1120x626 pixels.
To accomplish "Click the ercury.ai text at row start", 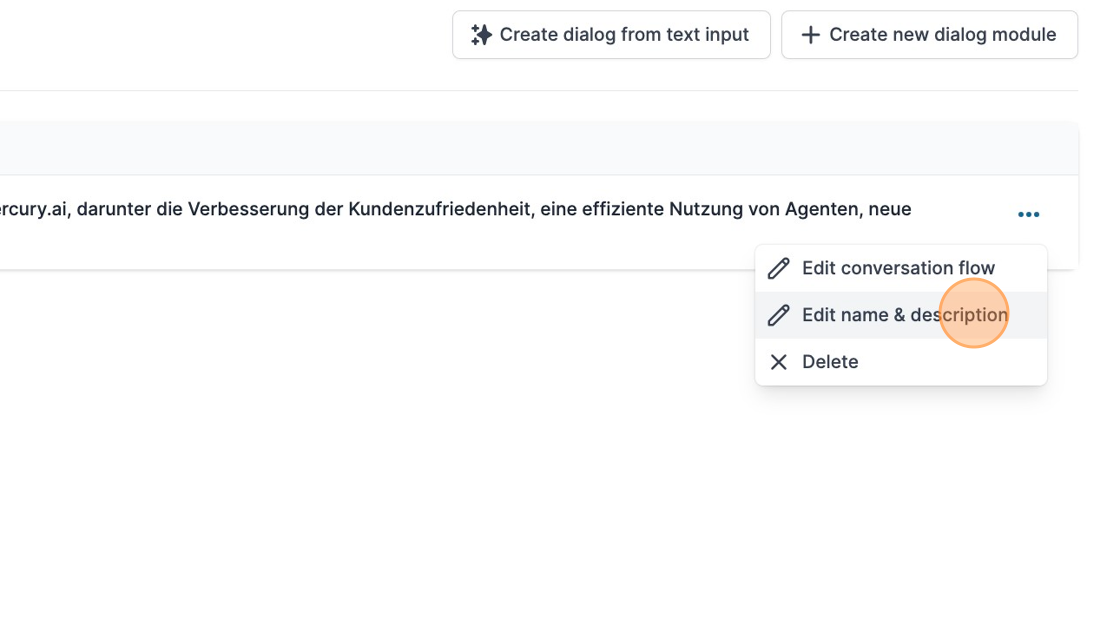I will 33,209.
